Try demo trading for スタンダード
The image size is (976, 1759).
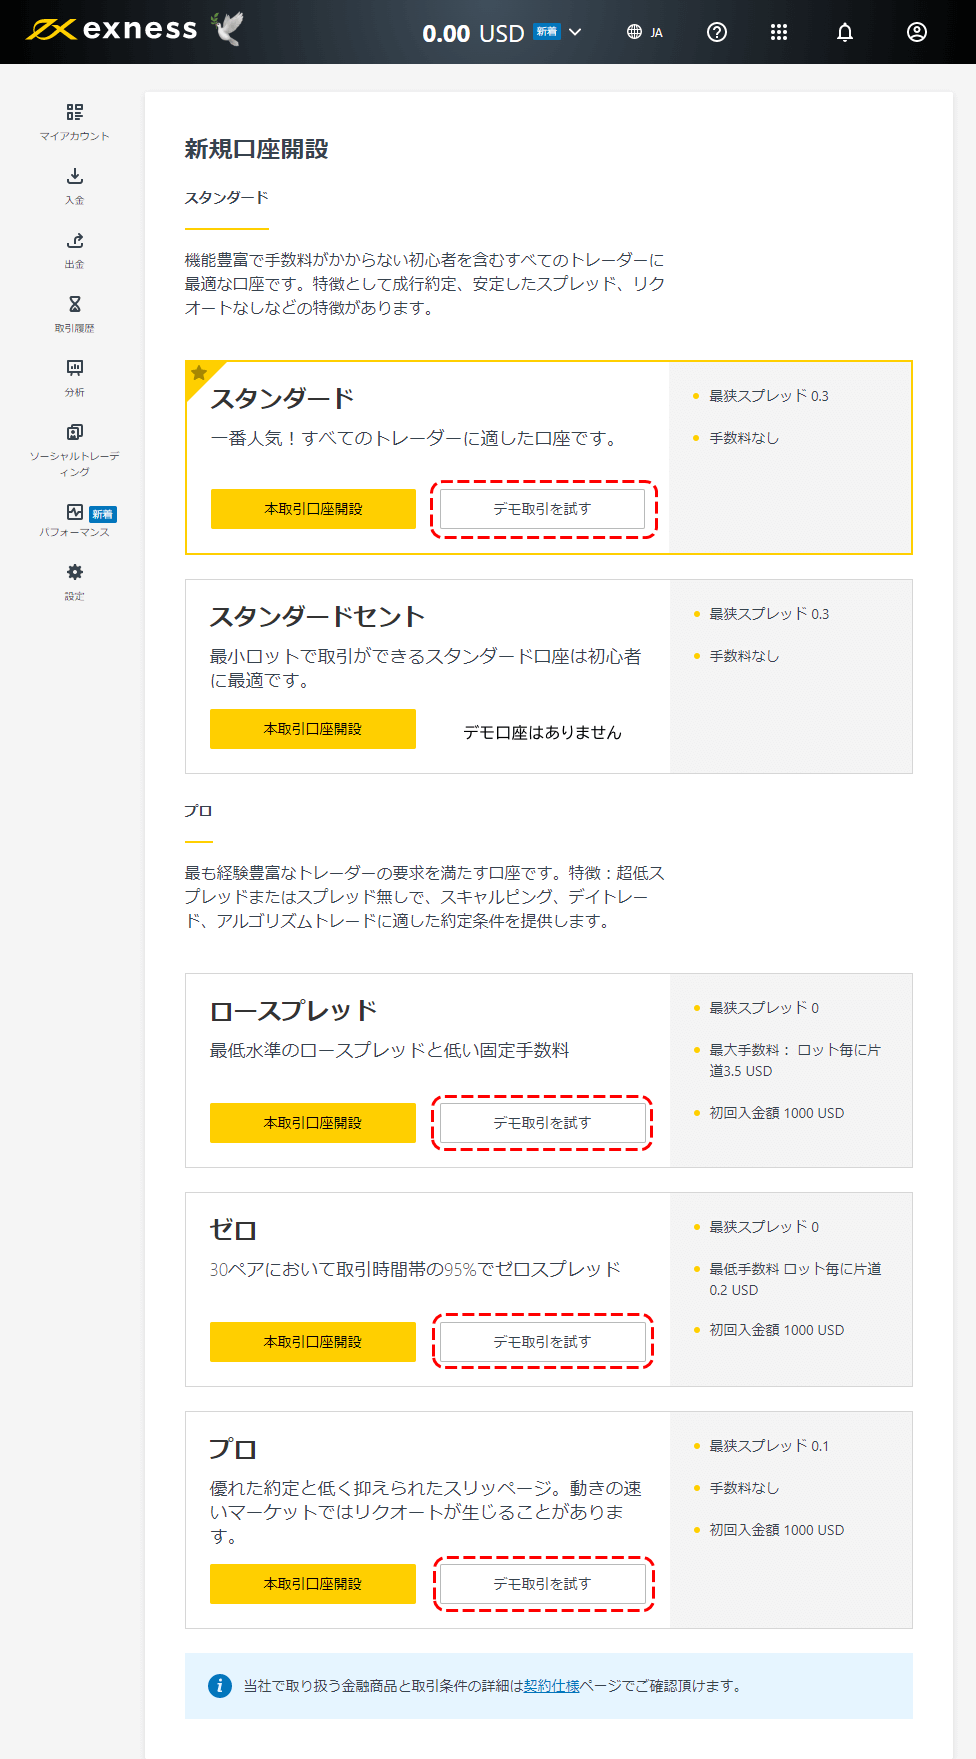[543, 509]
